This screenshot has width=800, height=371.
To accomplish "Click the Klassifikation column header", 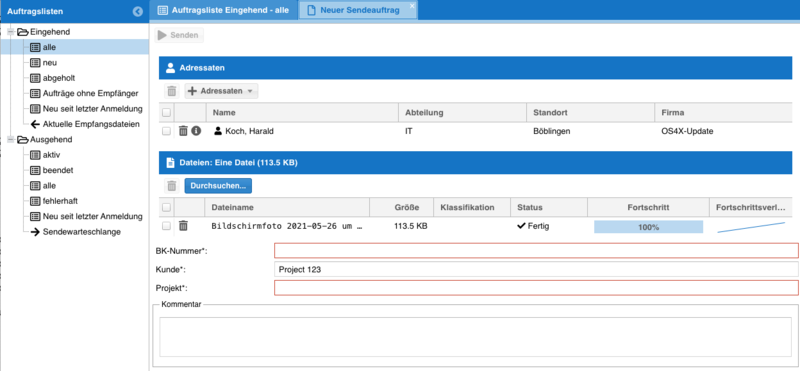I will 472,207.
